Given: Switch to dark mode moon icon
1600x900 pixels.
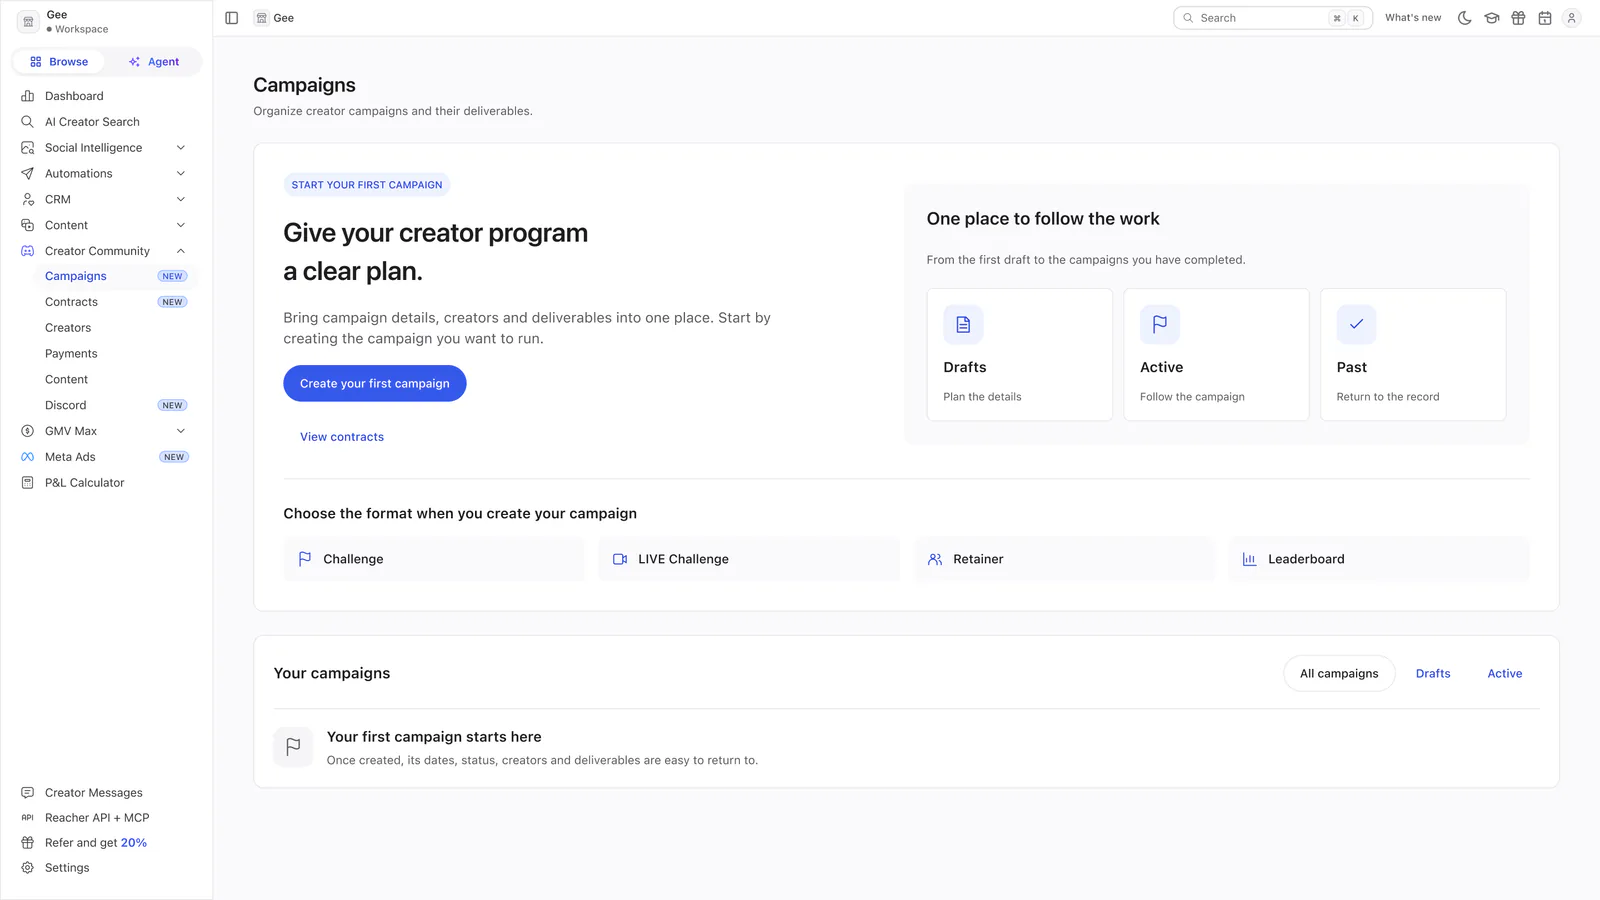Looking at the screenshot, I should click(1464, 18).
